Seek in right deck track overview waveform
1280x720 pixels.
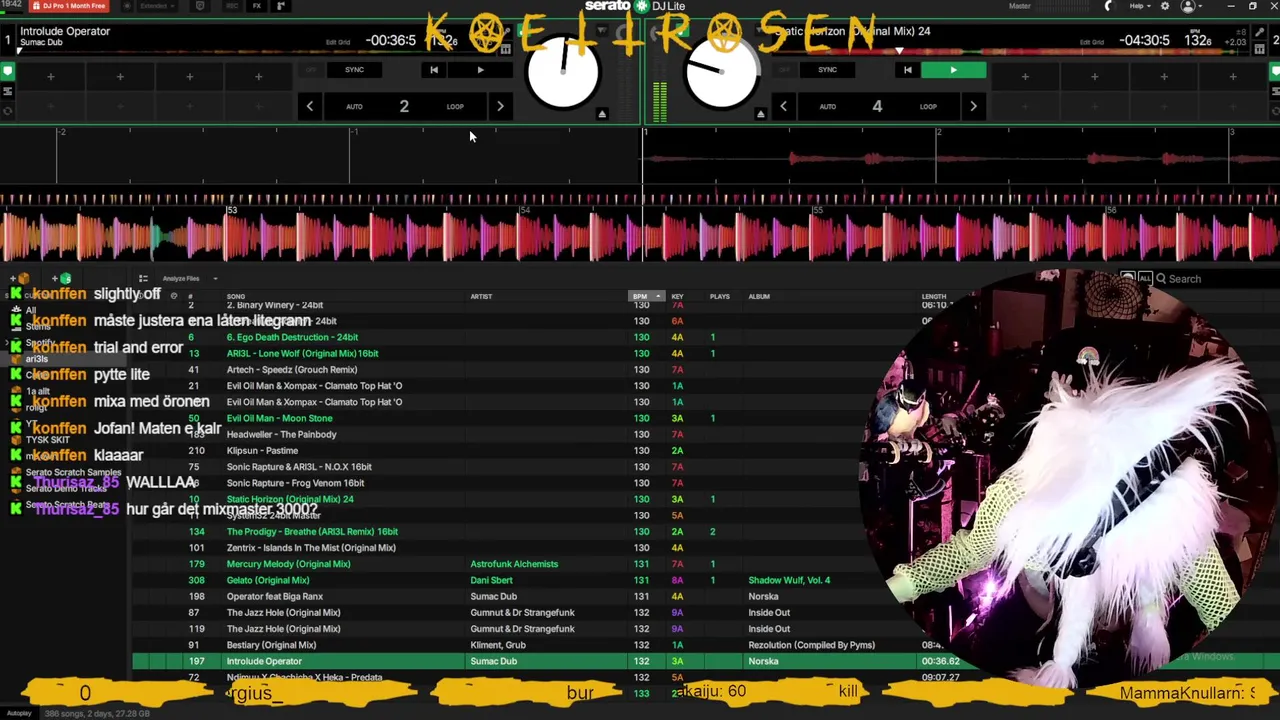[1010, 50]
